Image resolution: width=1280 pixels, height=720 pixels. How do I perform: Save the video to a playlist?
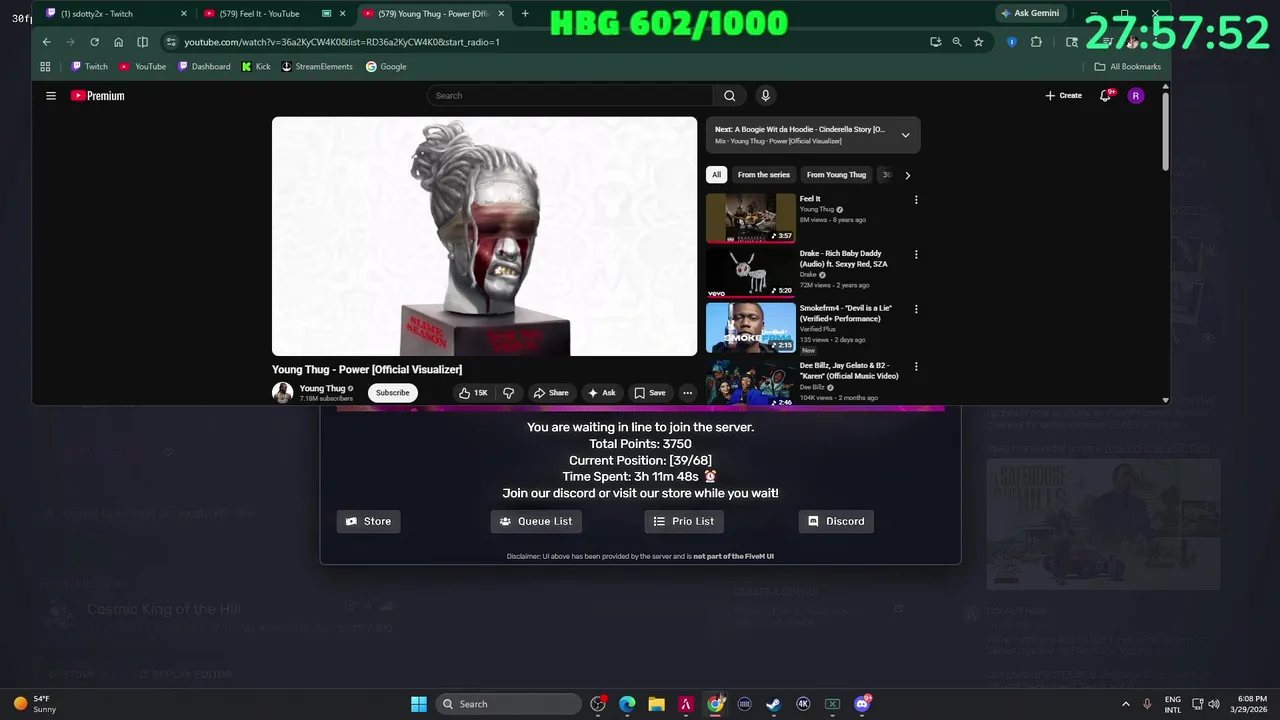click(649, 393)
